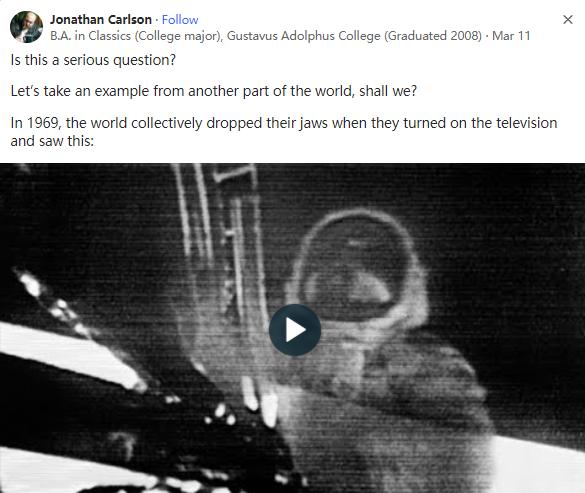Screen dimensions: 585x493
Task: Click the B.A. in Classics credential text
Action: [90, 36]
